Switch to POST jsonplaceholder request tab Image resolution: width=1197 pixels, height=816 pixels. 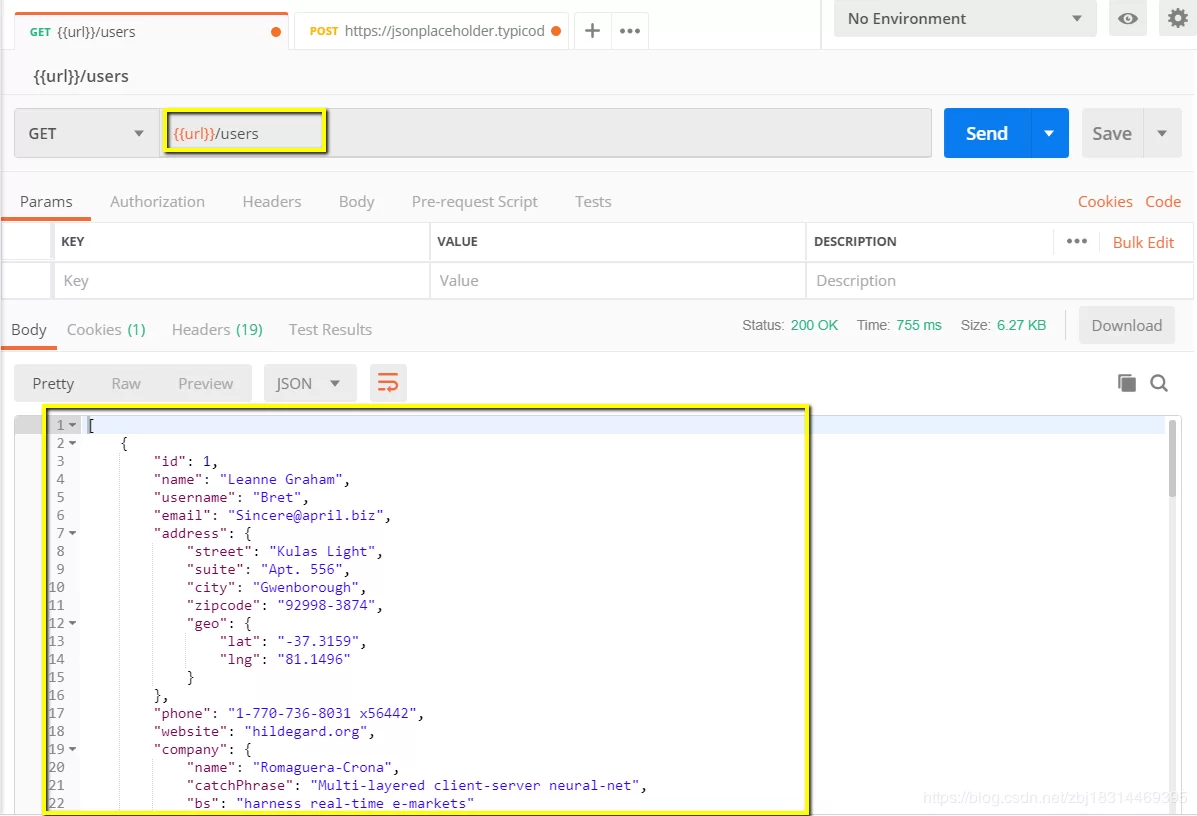pyautogui.click(x=431, y=31)
